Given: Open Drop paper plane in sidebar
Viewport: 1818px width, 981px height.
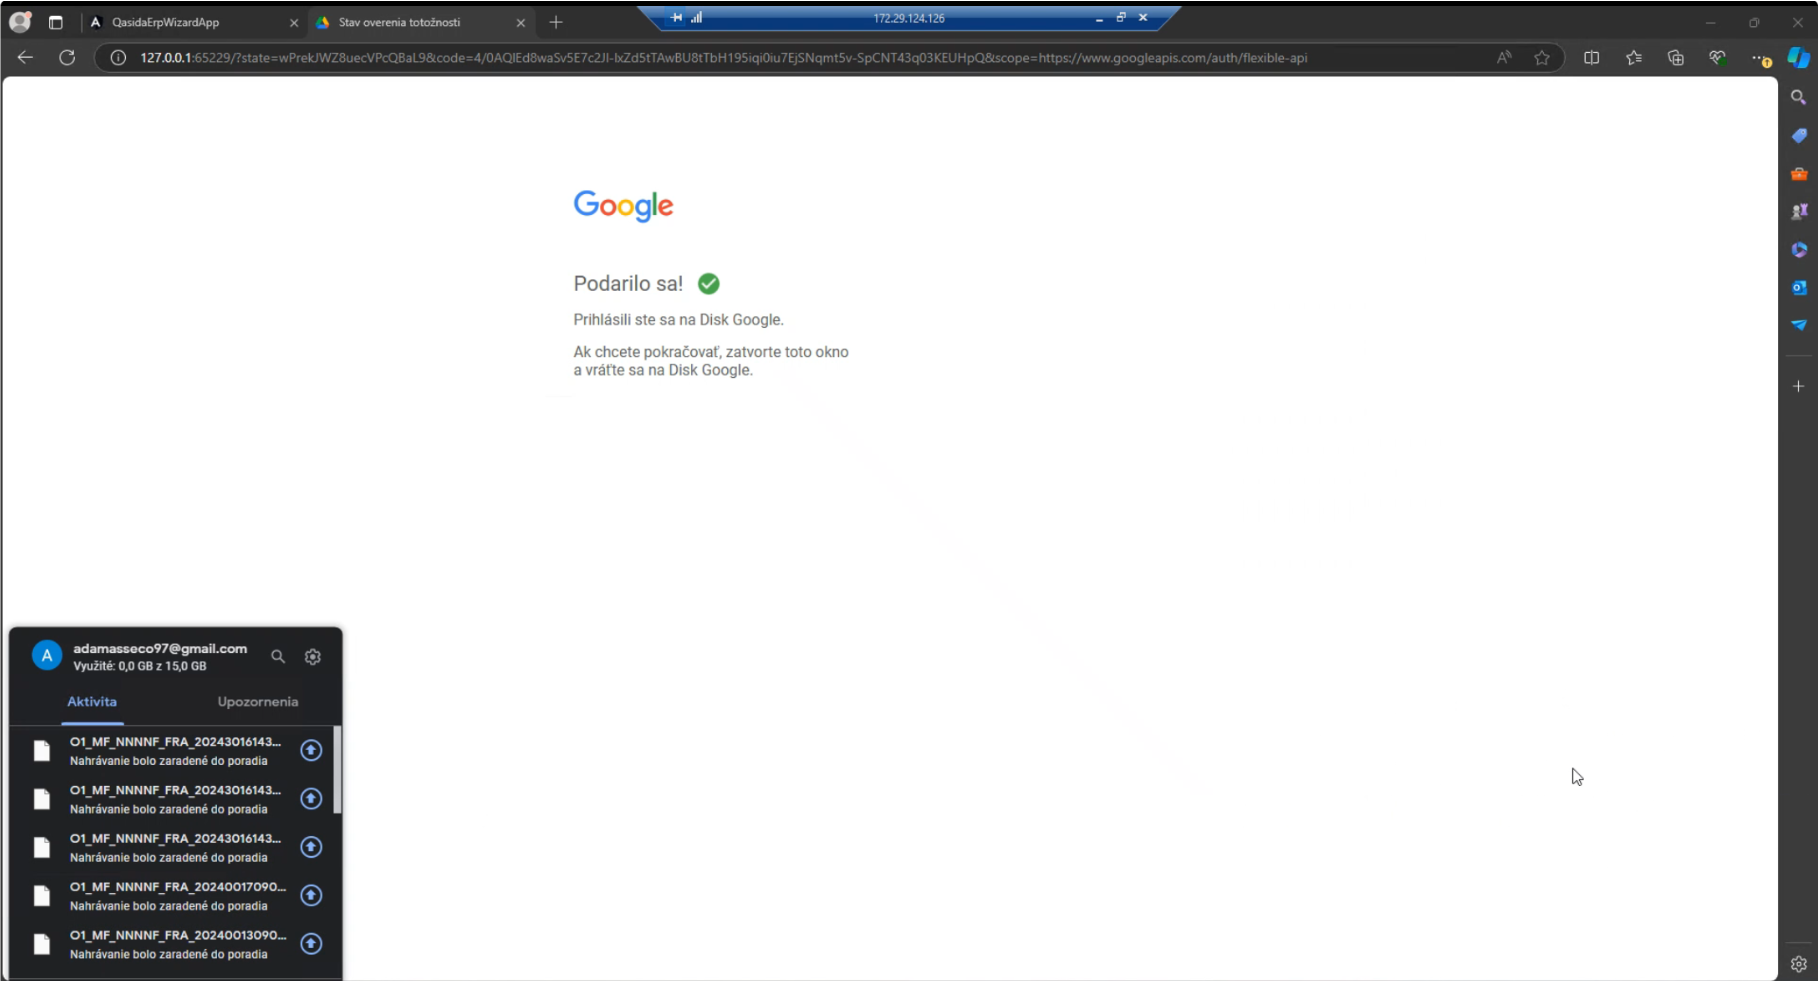Looking at the screenshot, I should [1799, 325].
